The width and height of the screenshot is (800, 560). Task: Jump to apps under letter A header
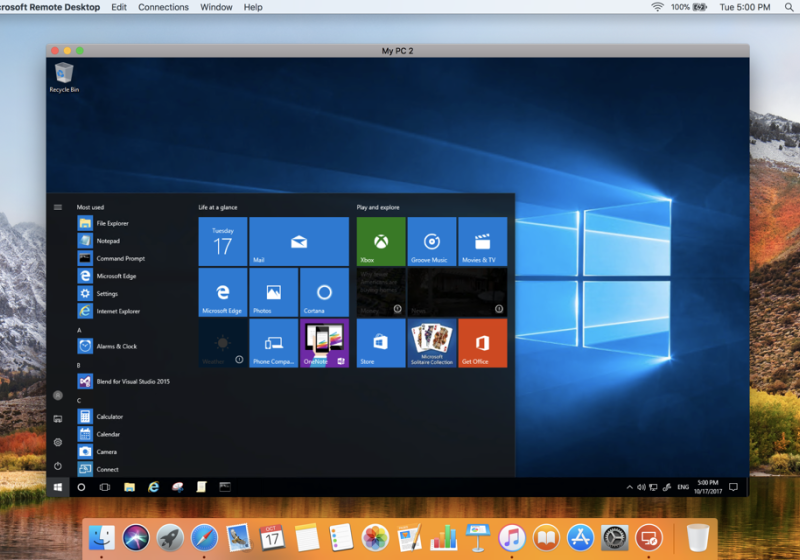pos(79,330)
